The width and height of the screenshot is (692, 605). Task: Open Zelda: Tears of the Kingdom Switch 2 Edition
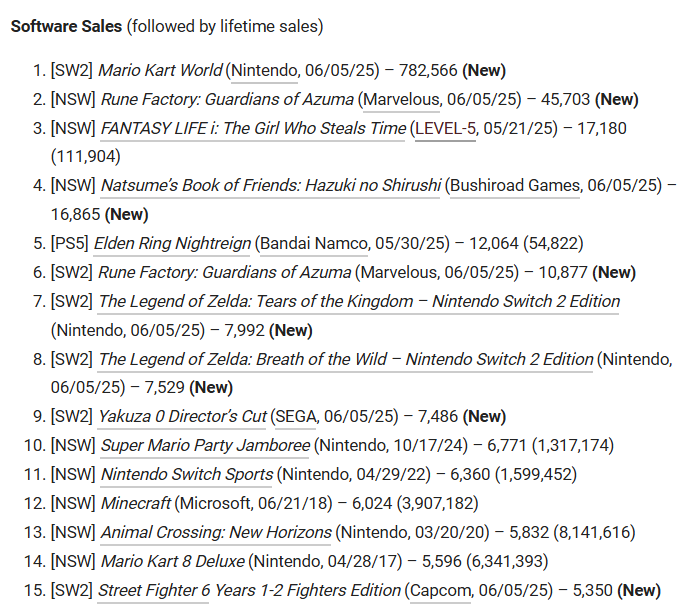(359, 301)
